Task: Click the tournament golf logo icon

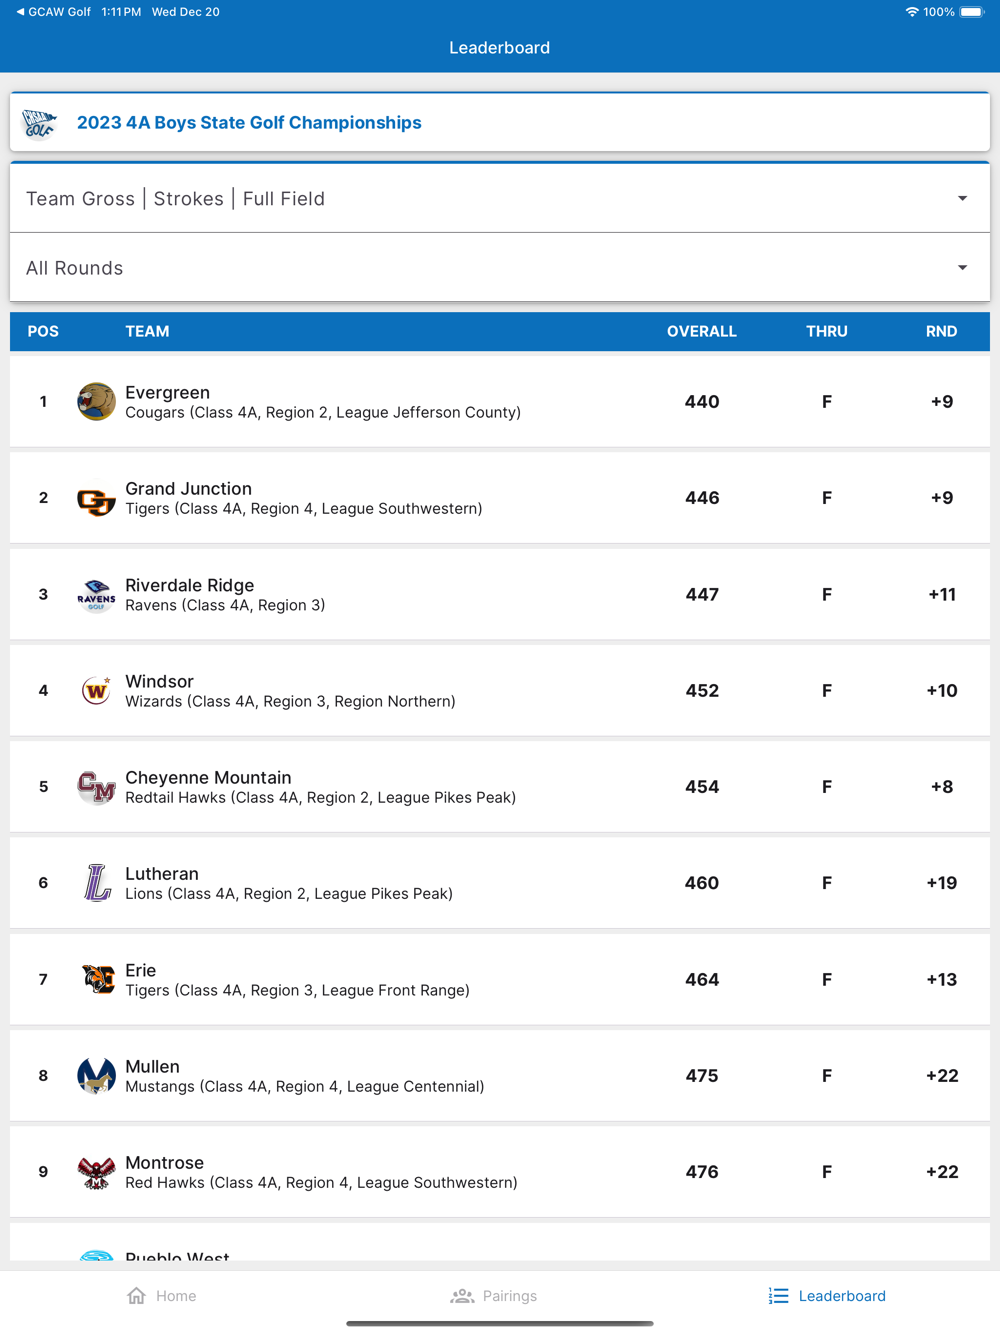Action: point(39,123)
